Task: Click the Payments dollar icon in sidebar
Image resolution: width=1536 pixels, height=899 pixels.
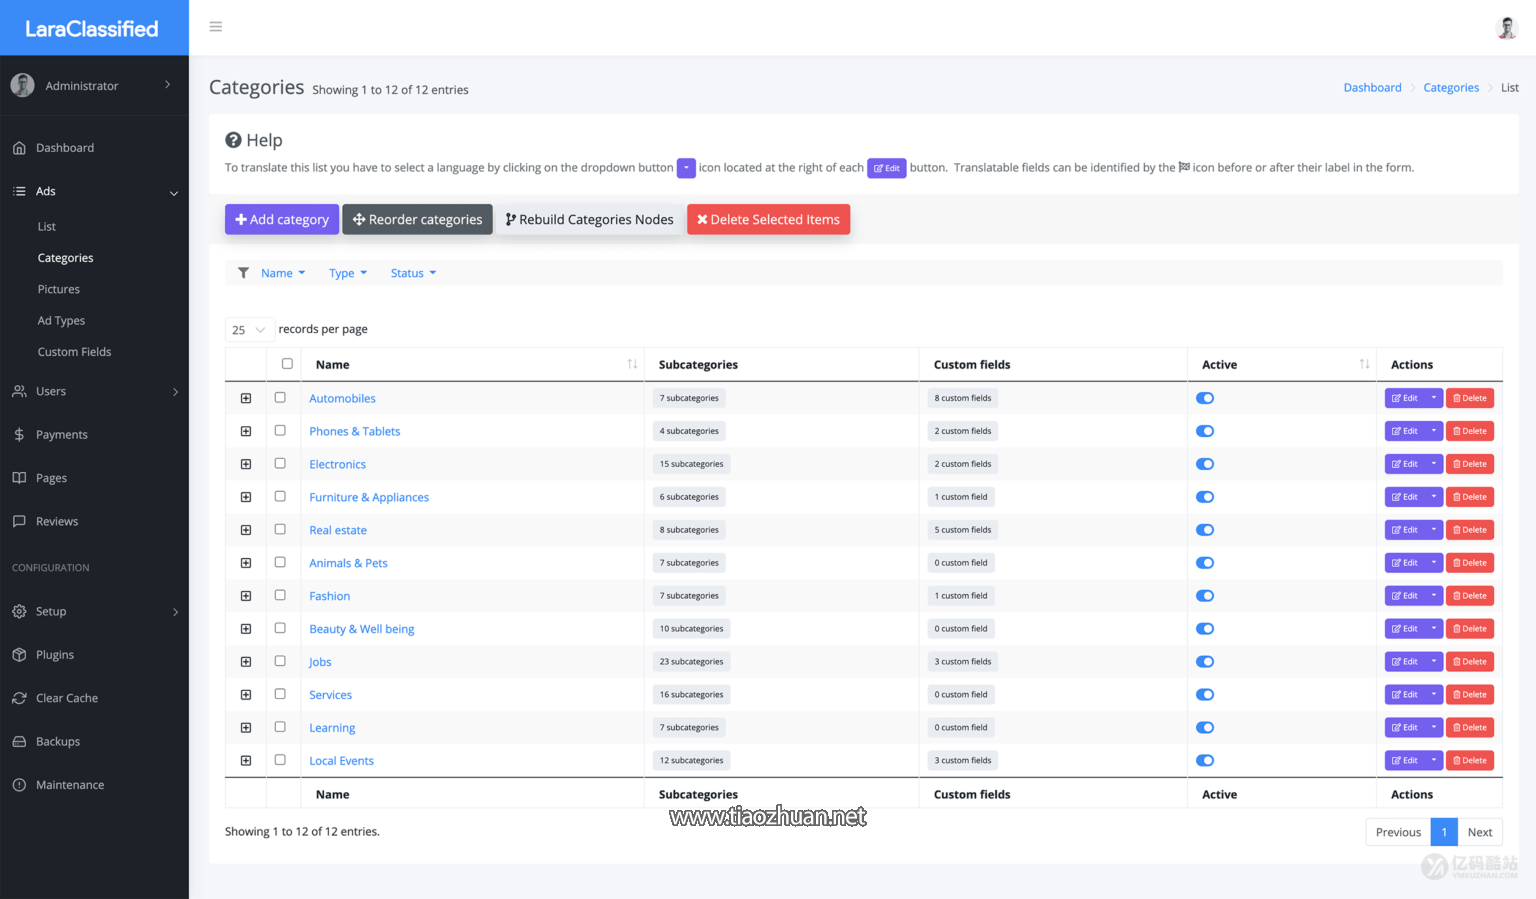Action: (19, 435)
